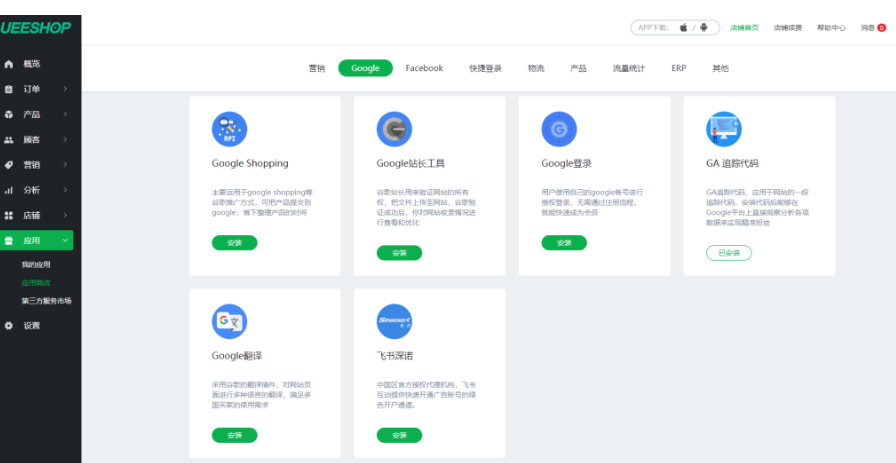Install the Google翻译 app
This screenshot has width=896, height=463.
point(235,436)
